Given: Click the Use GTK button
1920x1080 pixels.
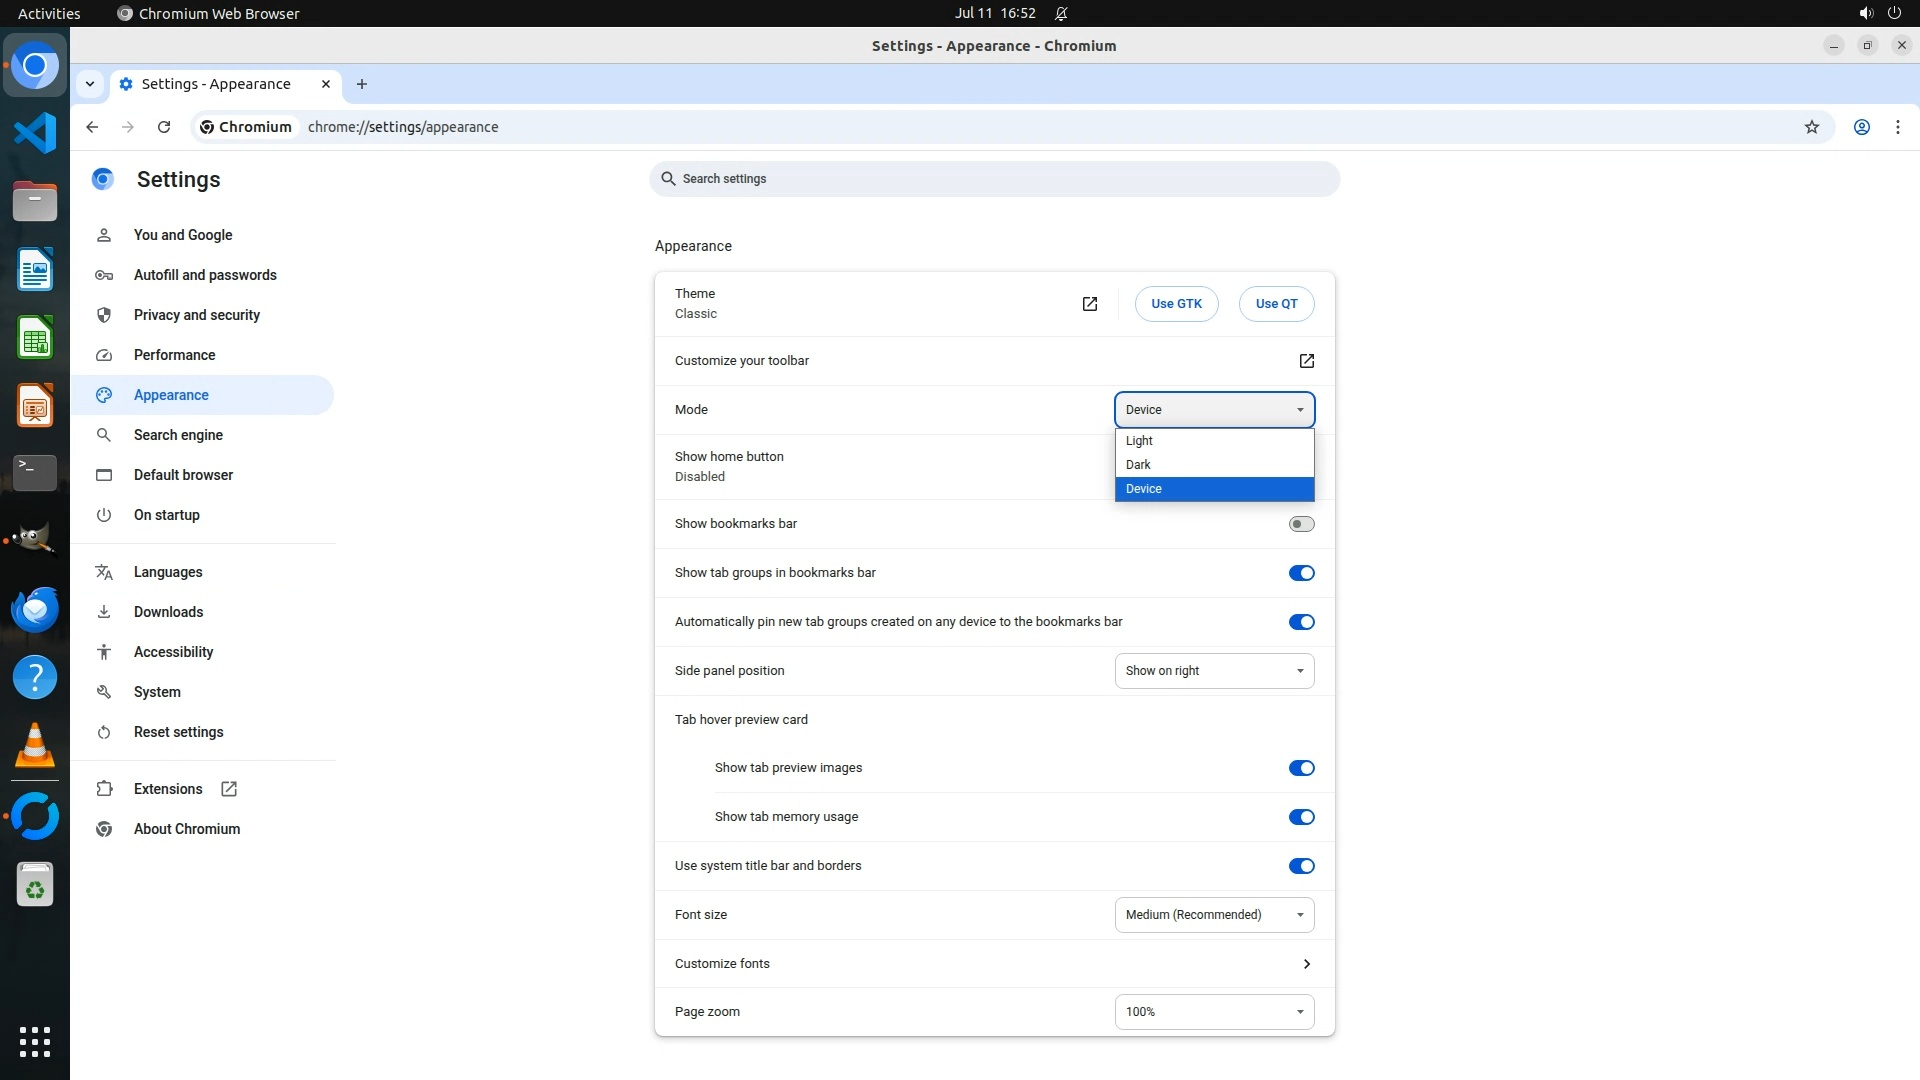Looking at the screenshot, I should pyautogui.click(x=1176, y=304).
